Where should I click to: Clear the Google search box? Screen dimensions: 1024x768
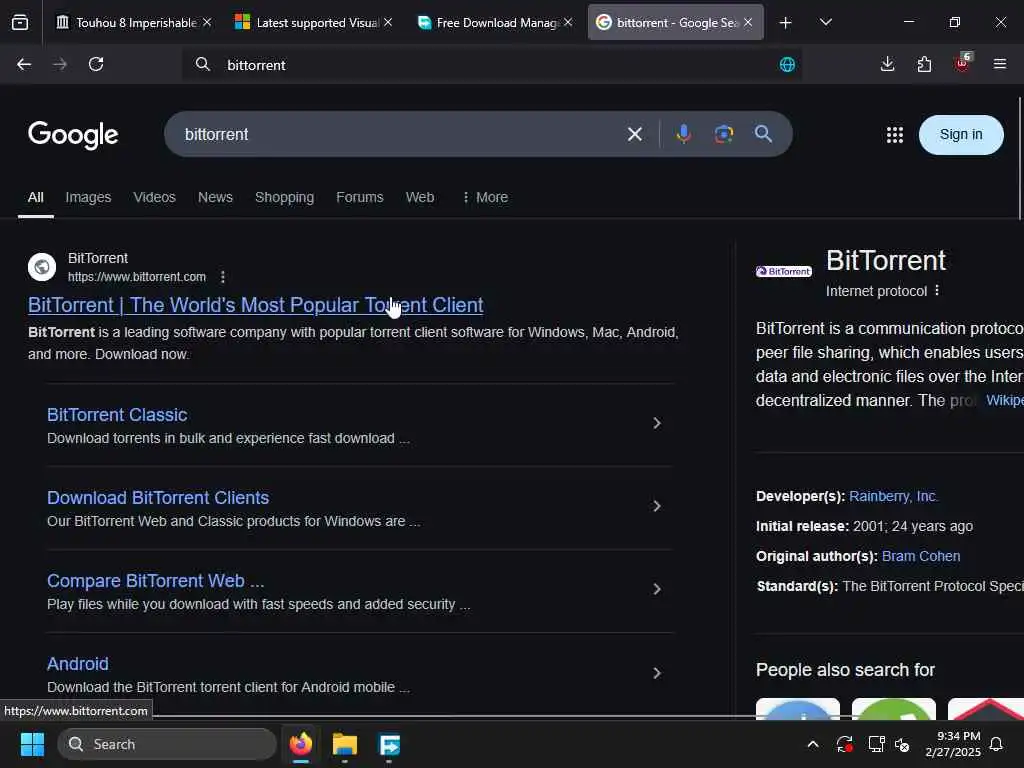pos(635,135)
